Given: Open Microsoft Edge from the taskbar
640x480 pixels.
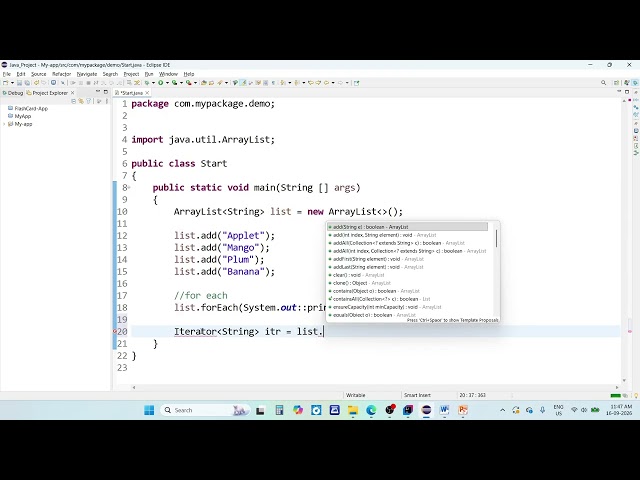Looking at the screenshot, I should pos(371,410).
